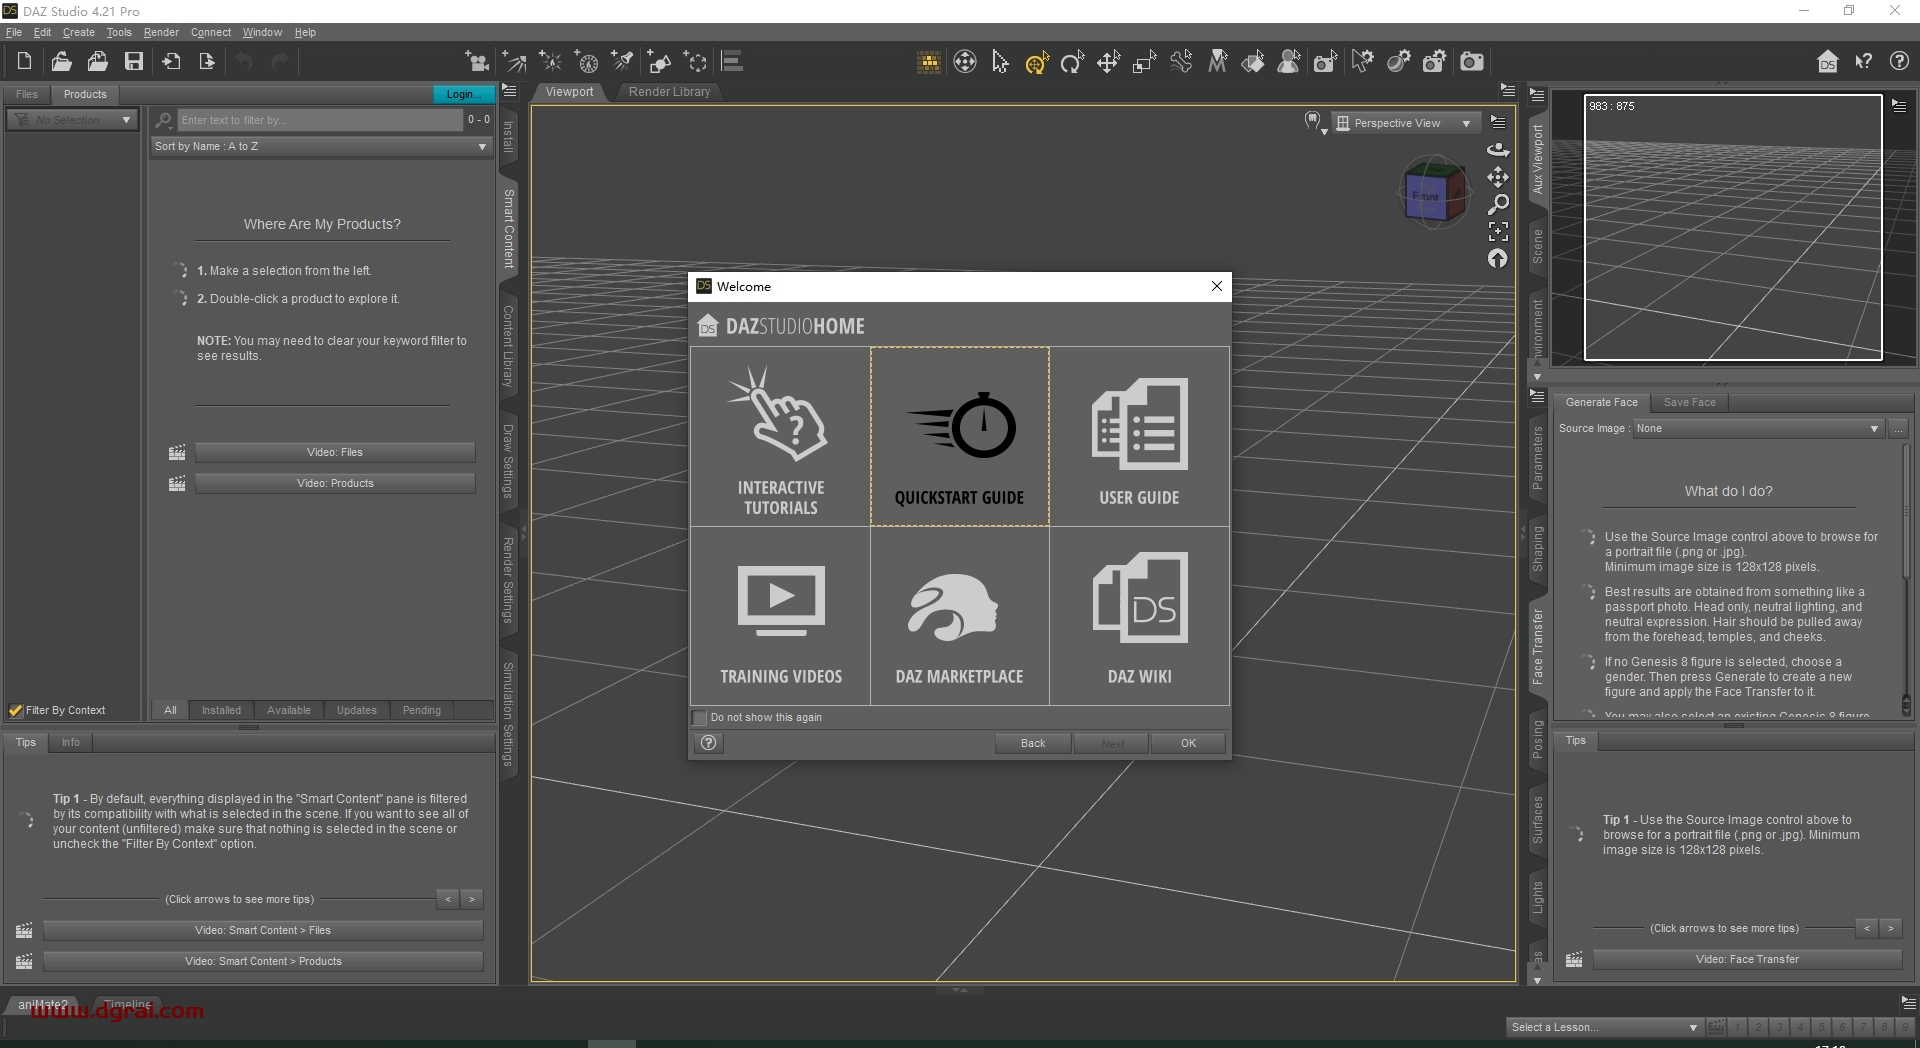Click the Smart Content filter text field
Screen dimensions: 1920x1048
tap(320, 120)
